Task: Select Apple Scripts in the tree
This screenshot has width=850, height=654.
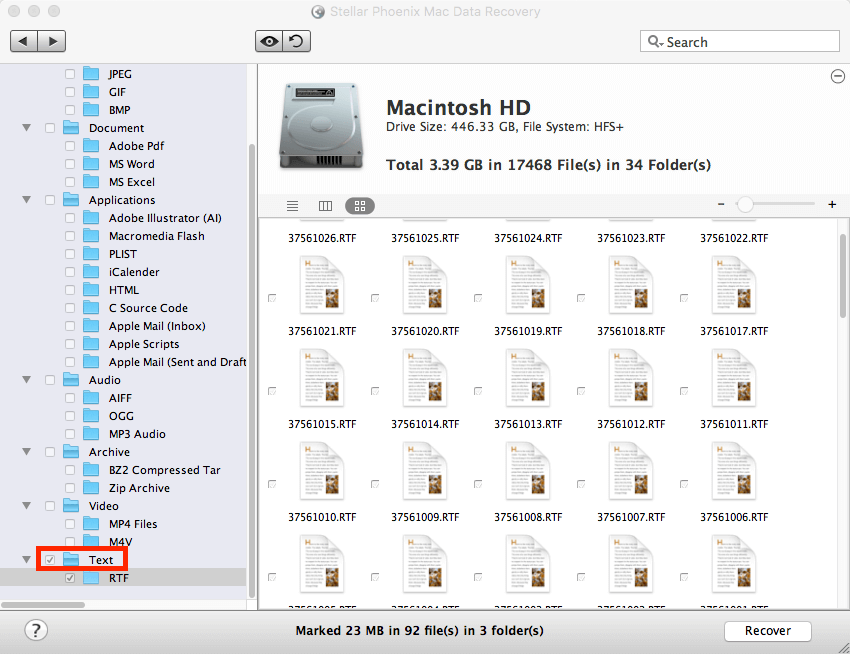Action: pos(144,344)
